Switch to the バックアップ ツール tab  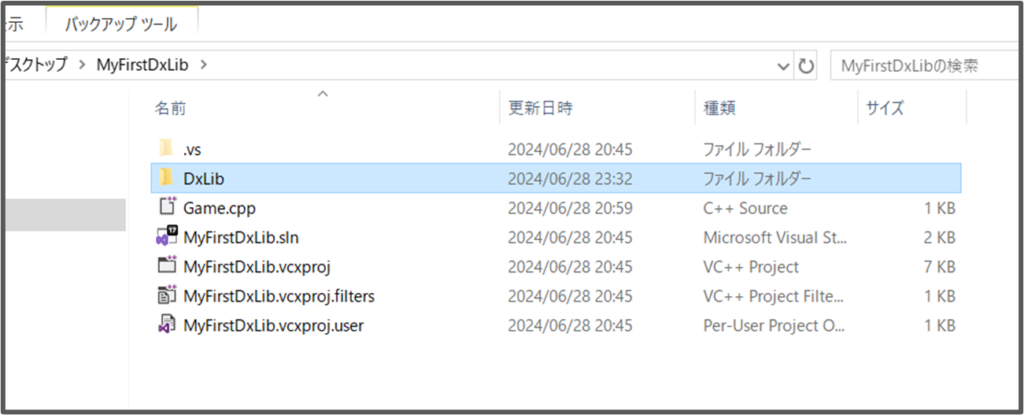[x=121, y=21]
